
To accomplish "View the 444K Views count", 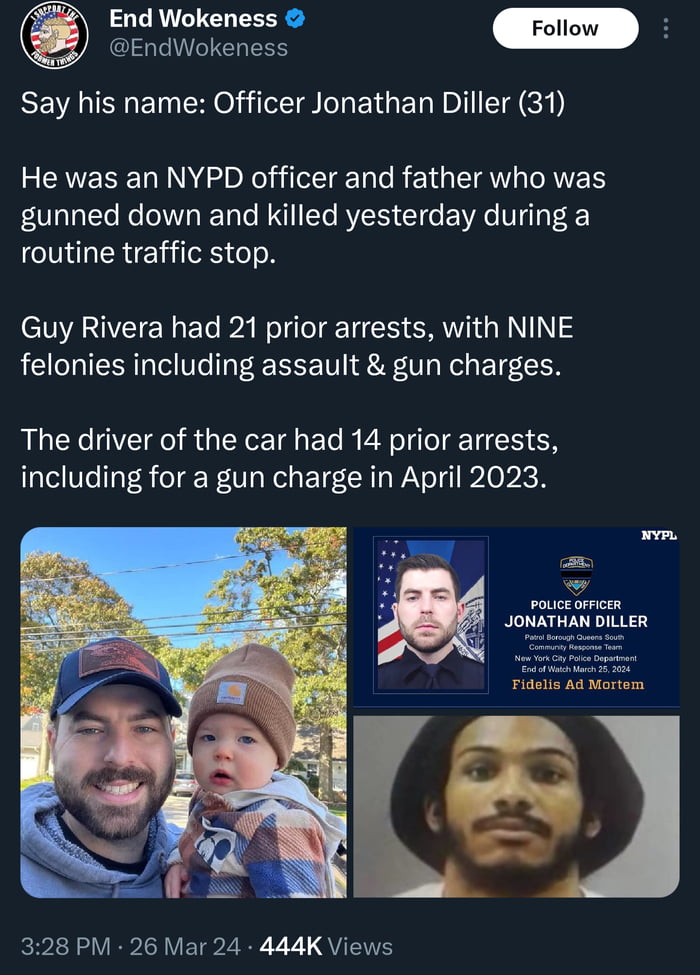I will point(325,945).
